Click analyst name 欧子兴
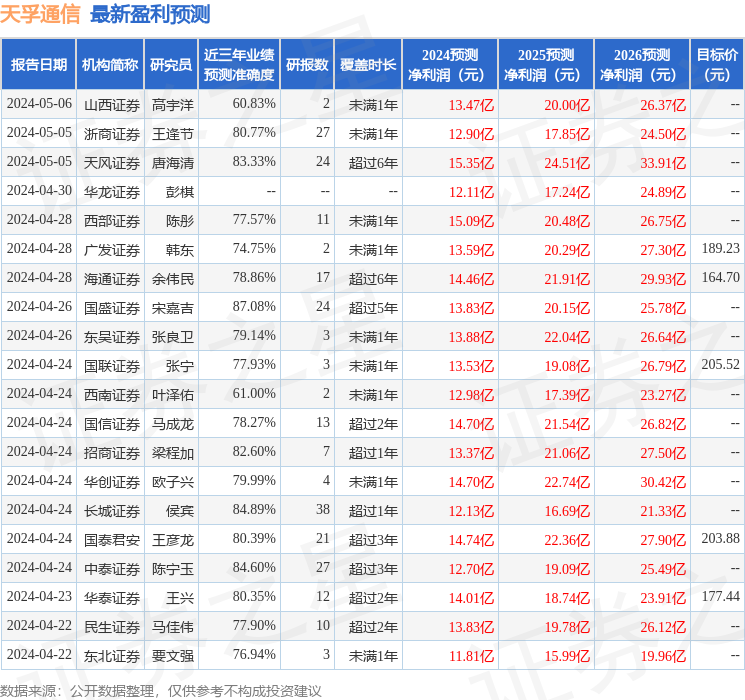This screenshot has width=745, height=700. click(x=172, y=482)
